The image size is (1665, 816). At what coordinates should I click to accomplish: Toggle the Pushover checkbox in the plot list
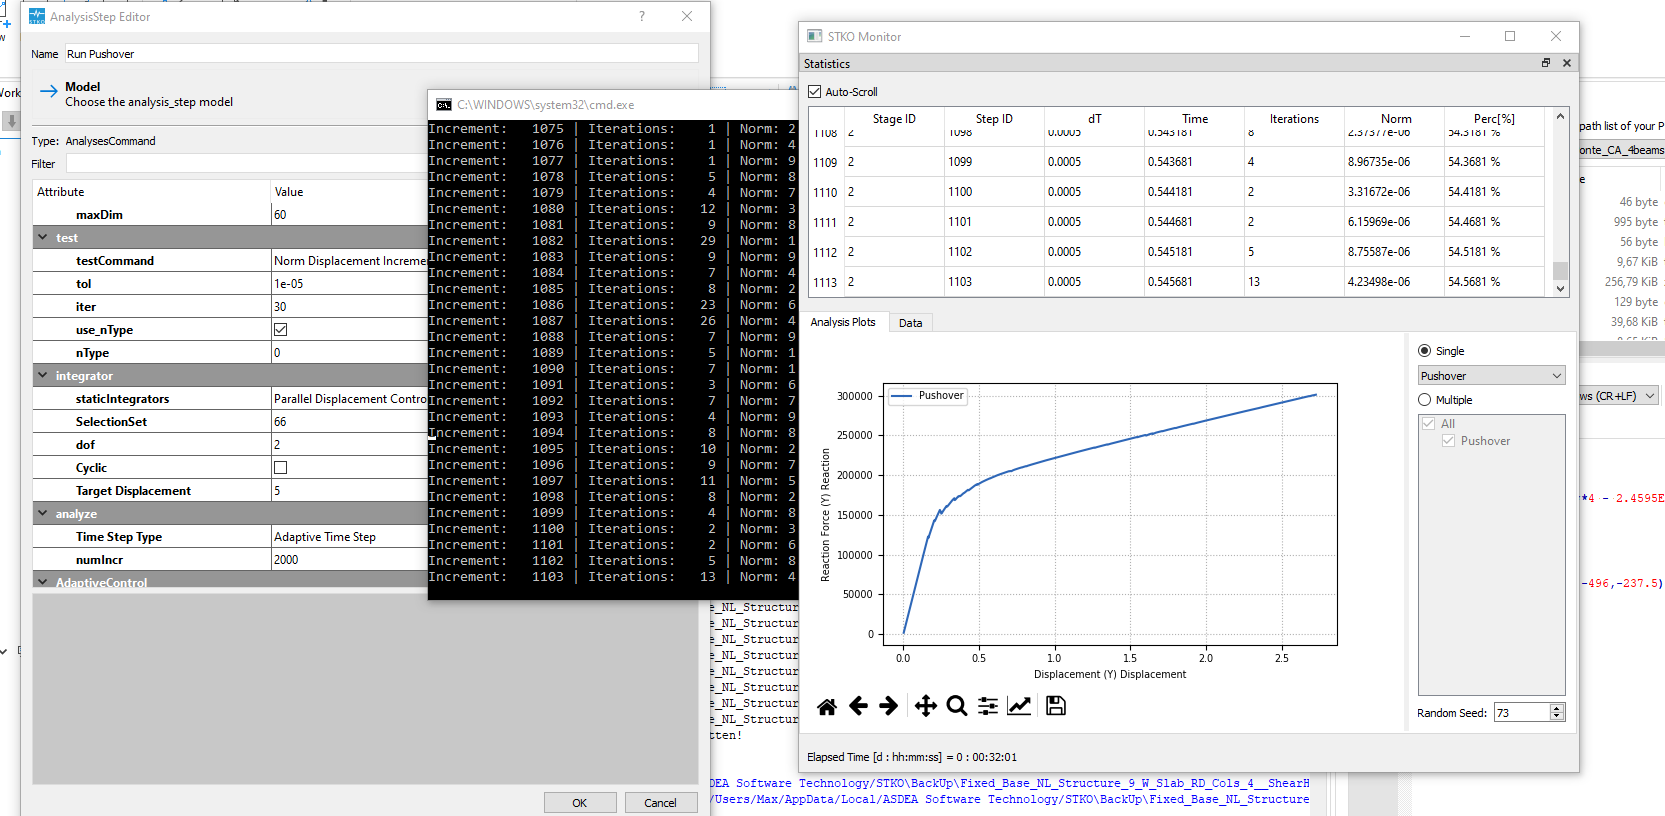pos(1448,441)
